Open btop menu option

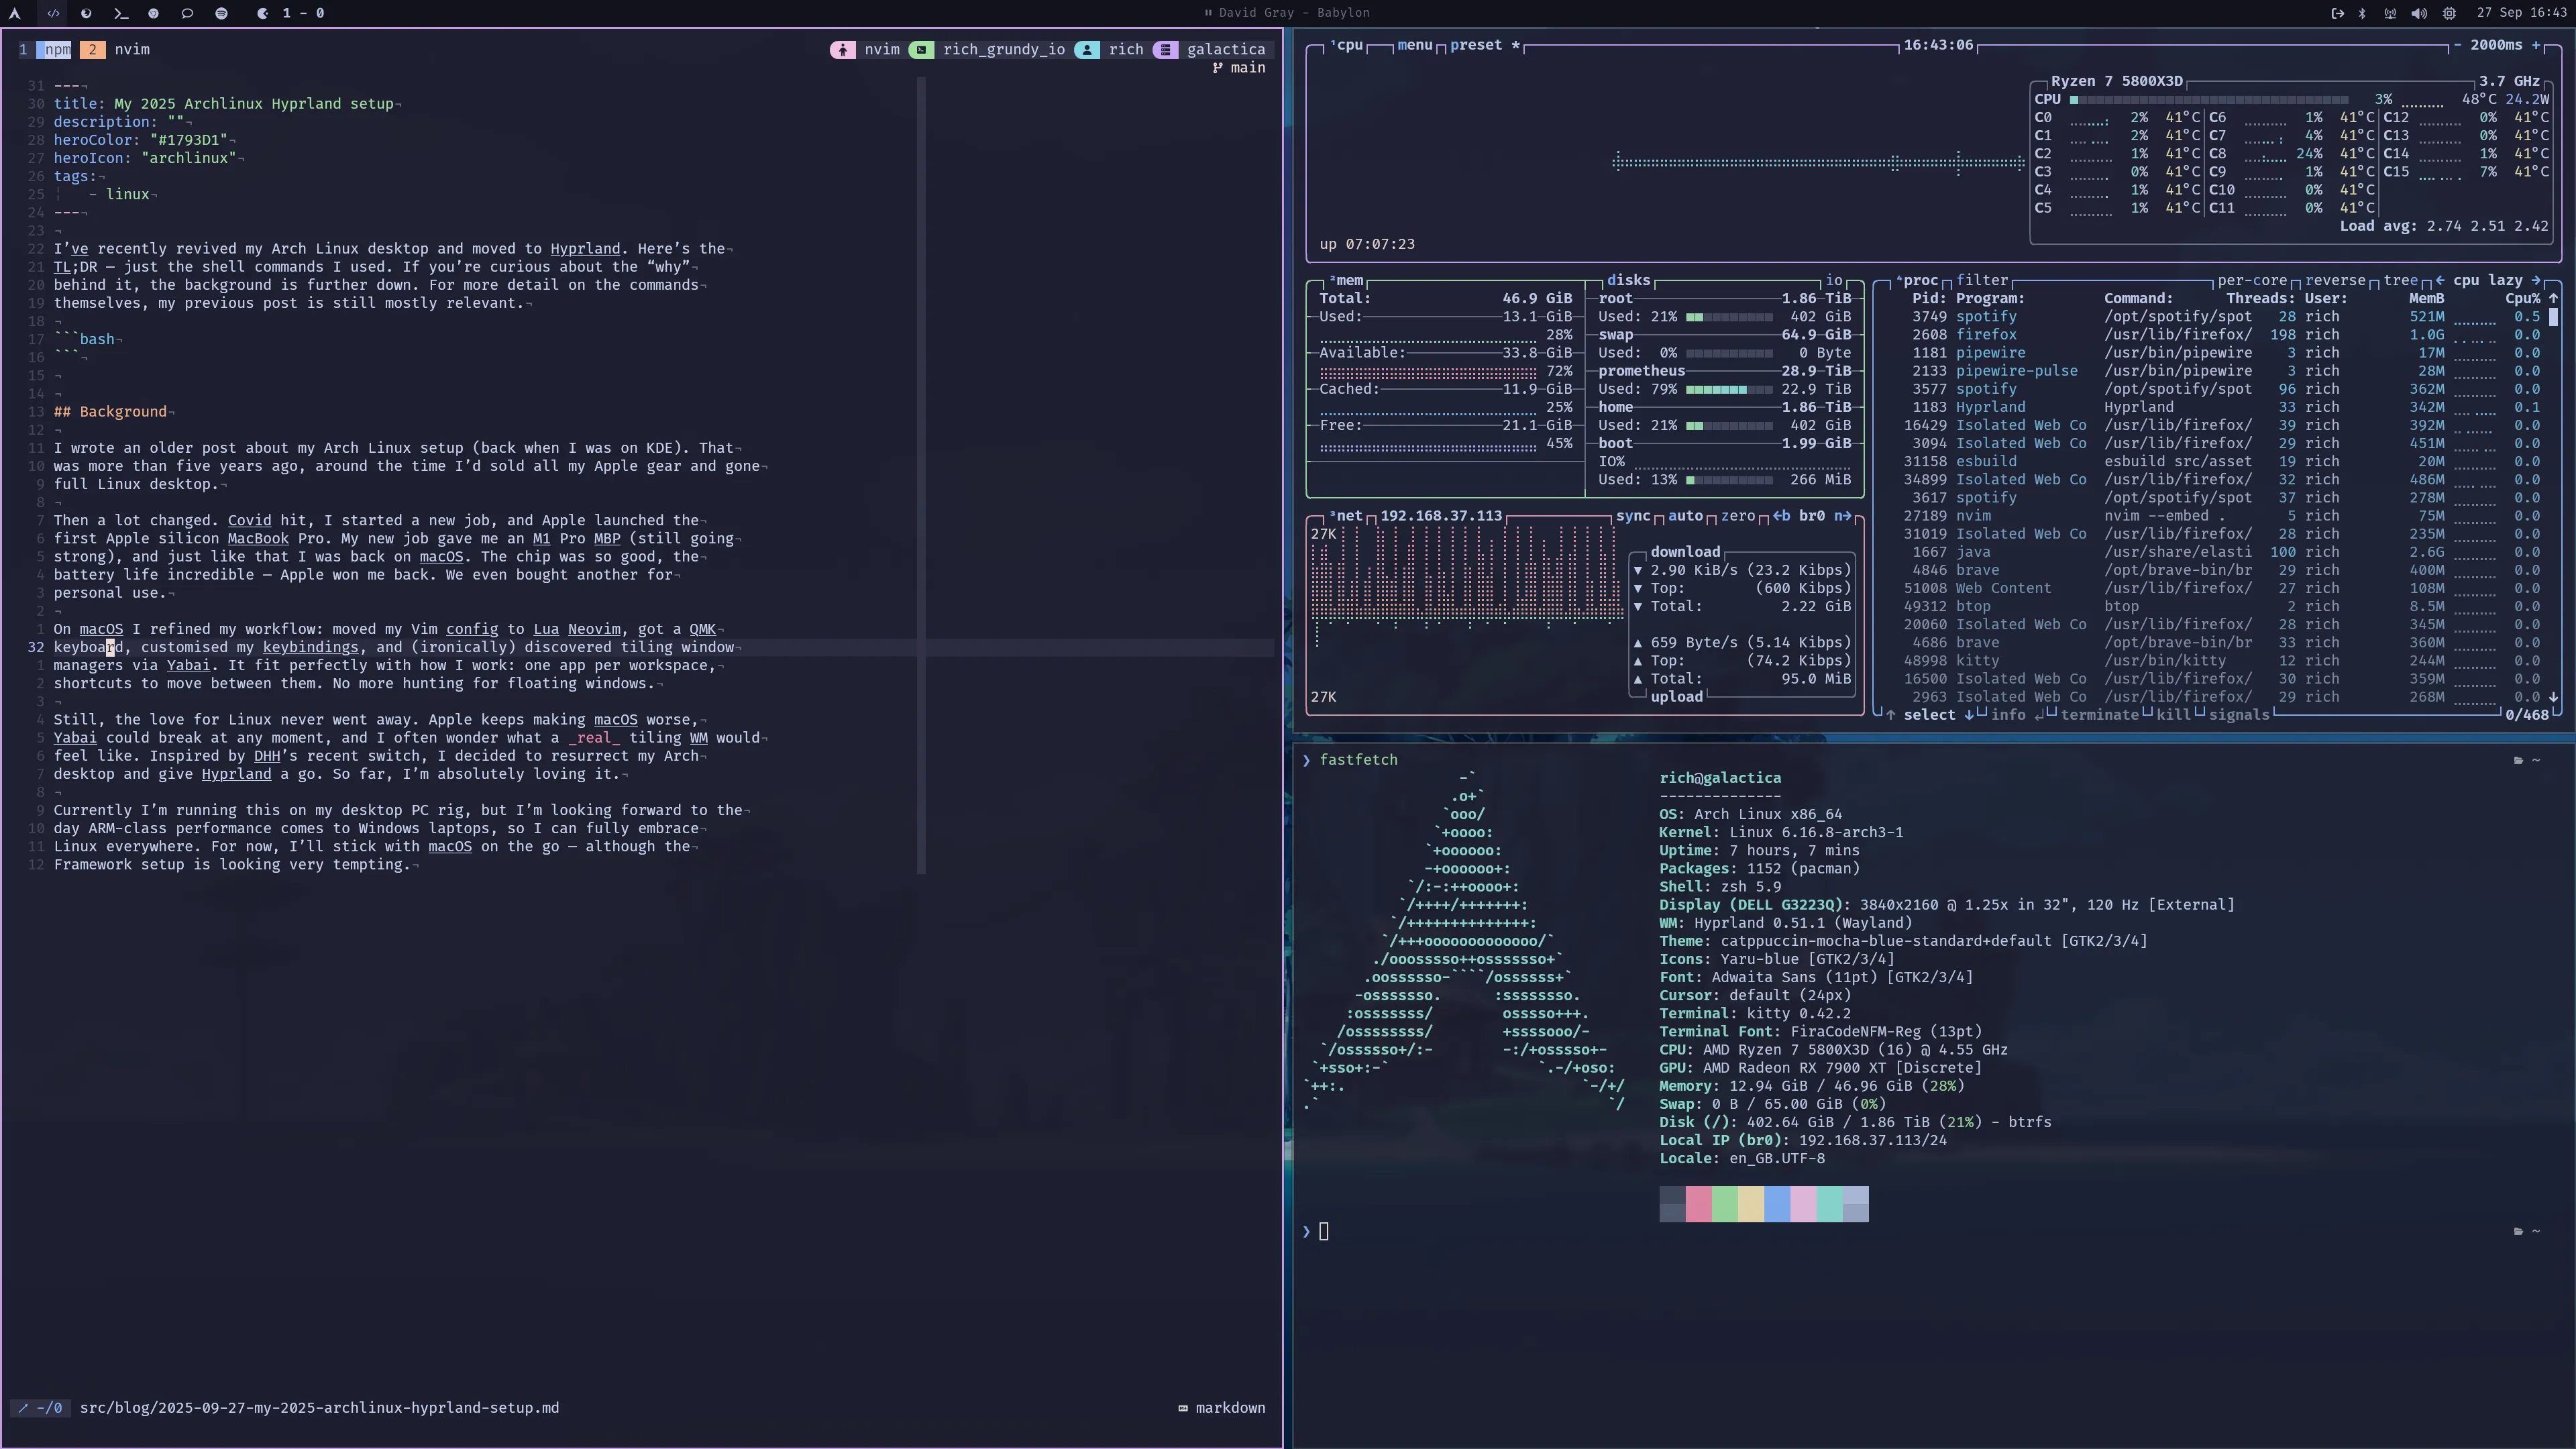(1414, 45)
